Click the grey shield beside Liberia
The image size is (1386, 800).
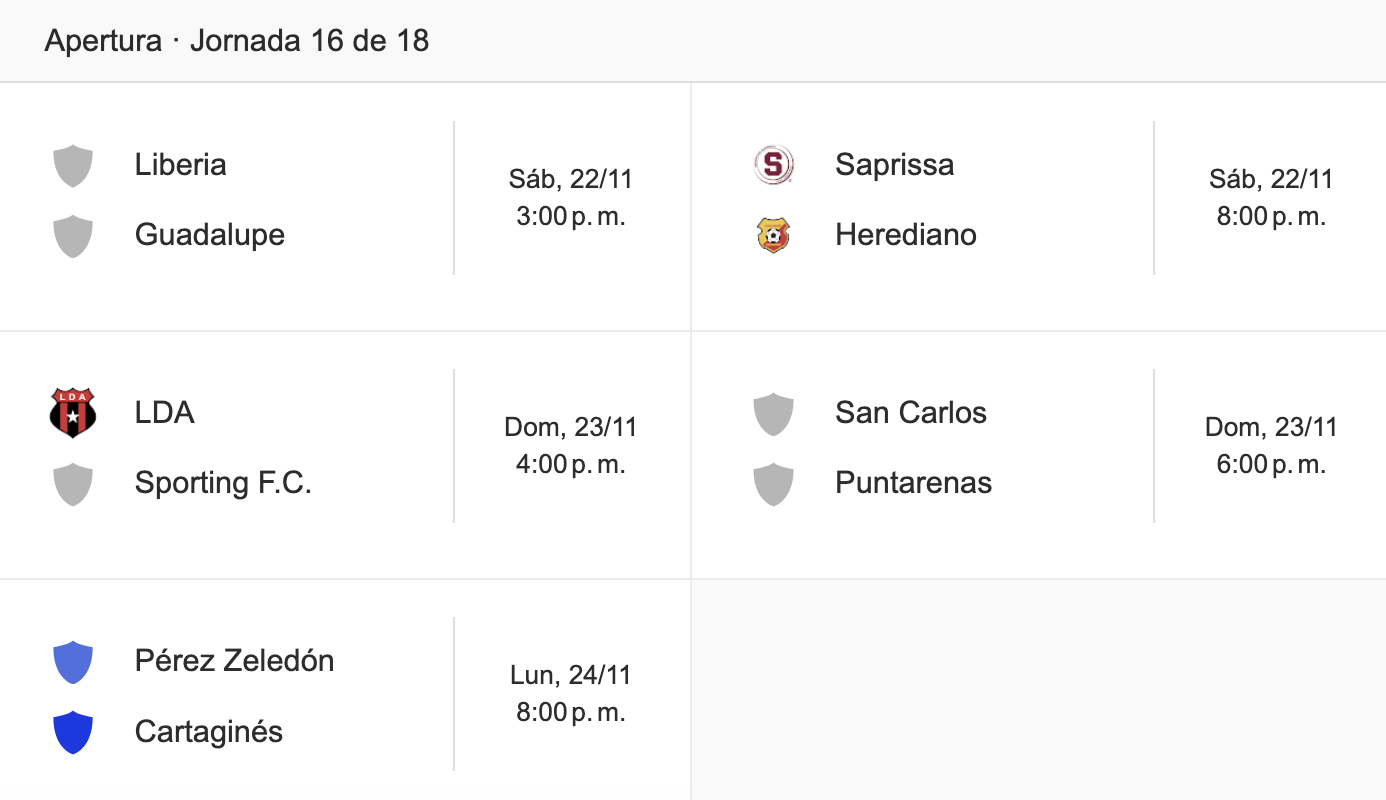(73, 165)
